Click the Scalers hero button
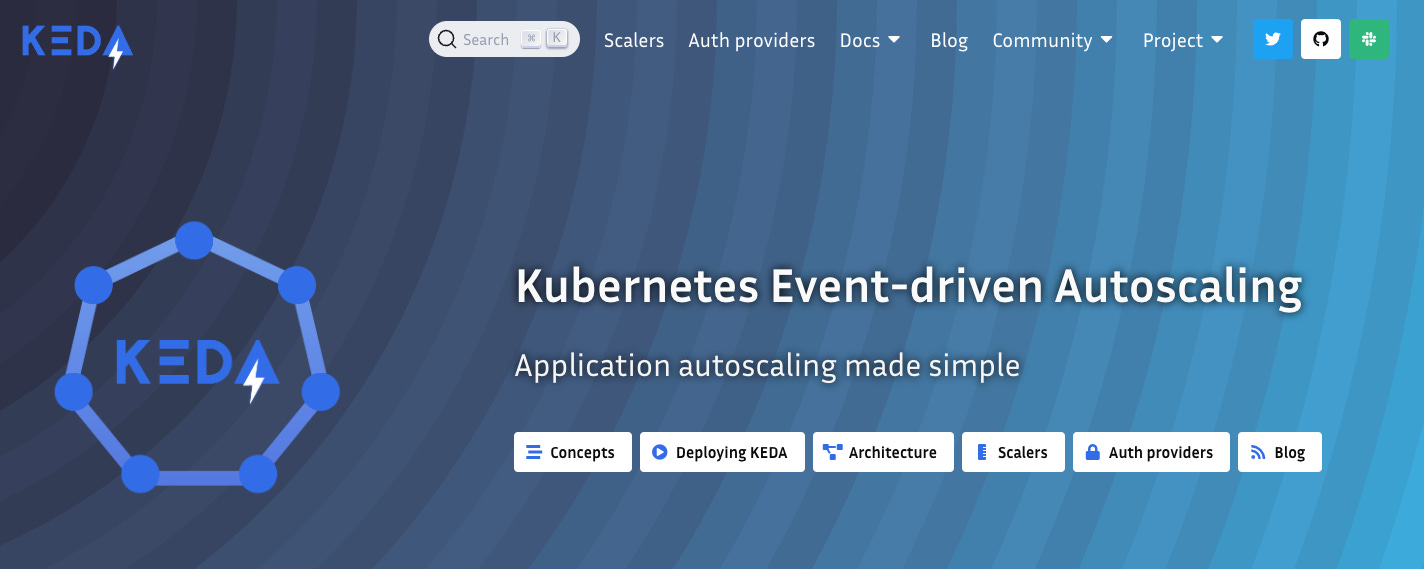Viewport: 1424px width, 569px height. 1013,452
